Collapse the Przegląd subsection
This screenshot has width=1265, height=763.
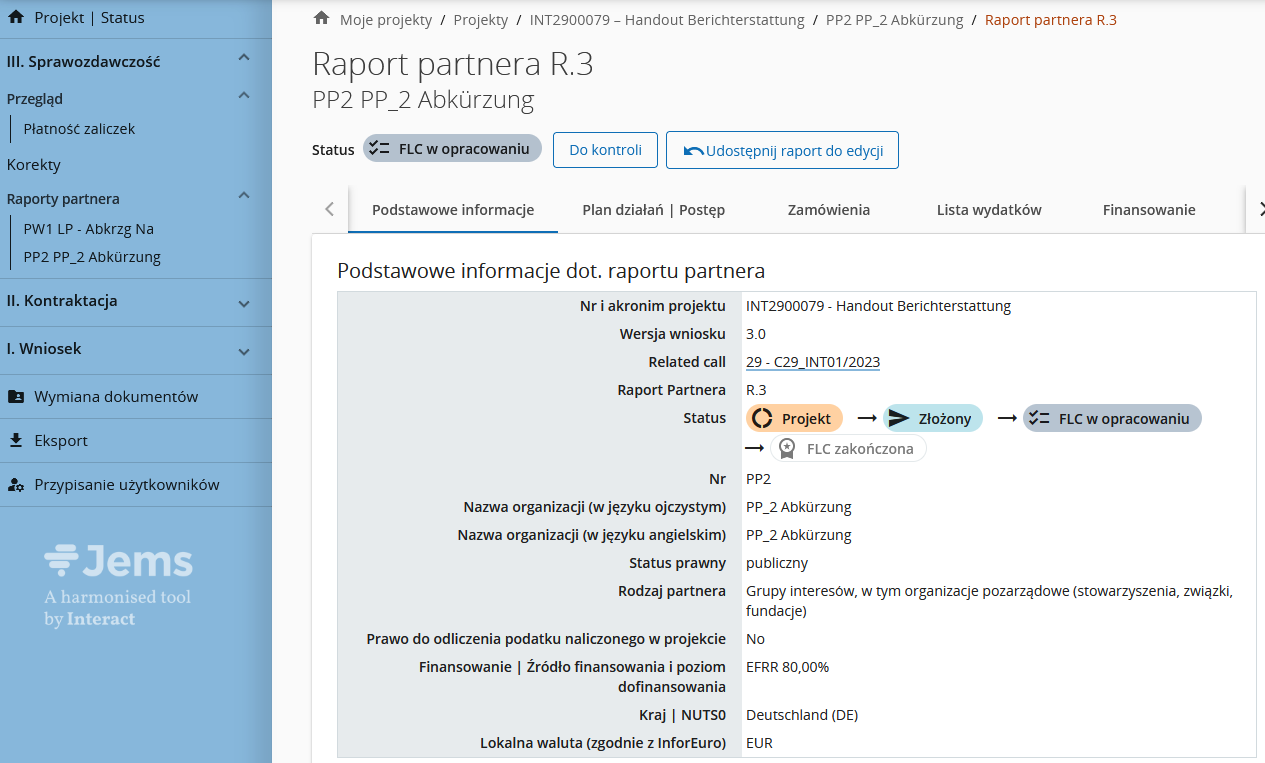(244, 97)
